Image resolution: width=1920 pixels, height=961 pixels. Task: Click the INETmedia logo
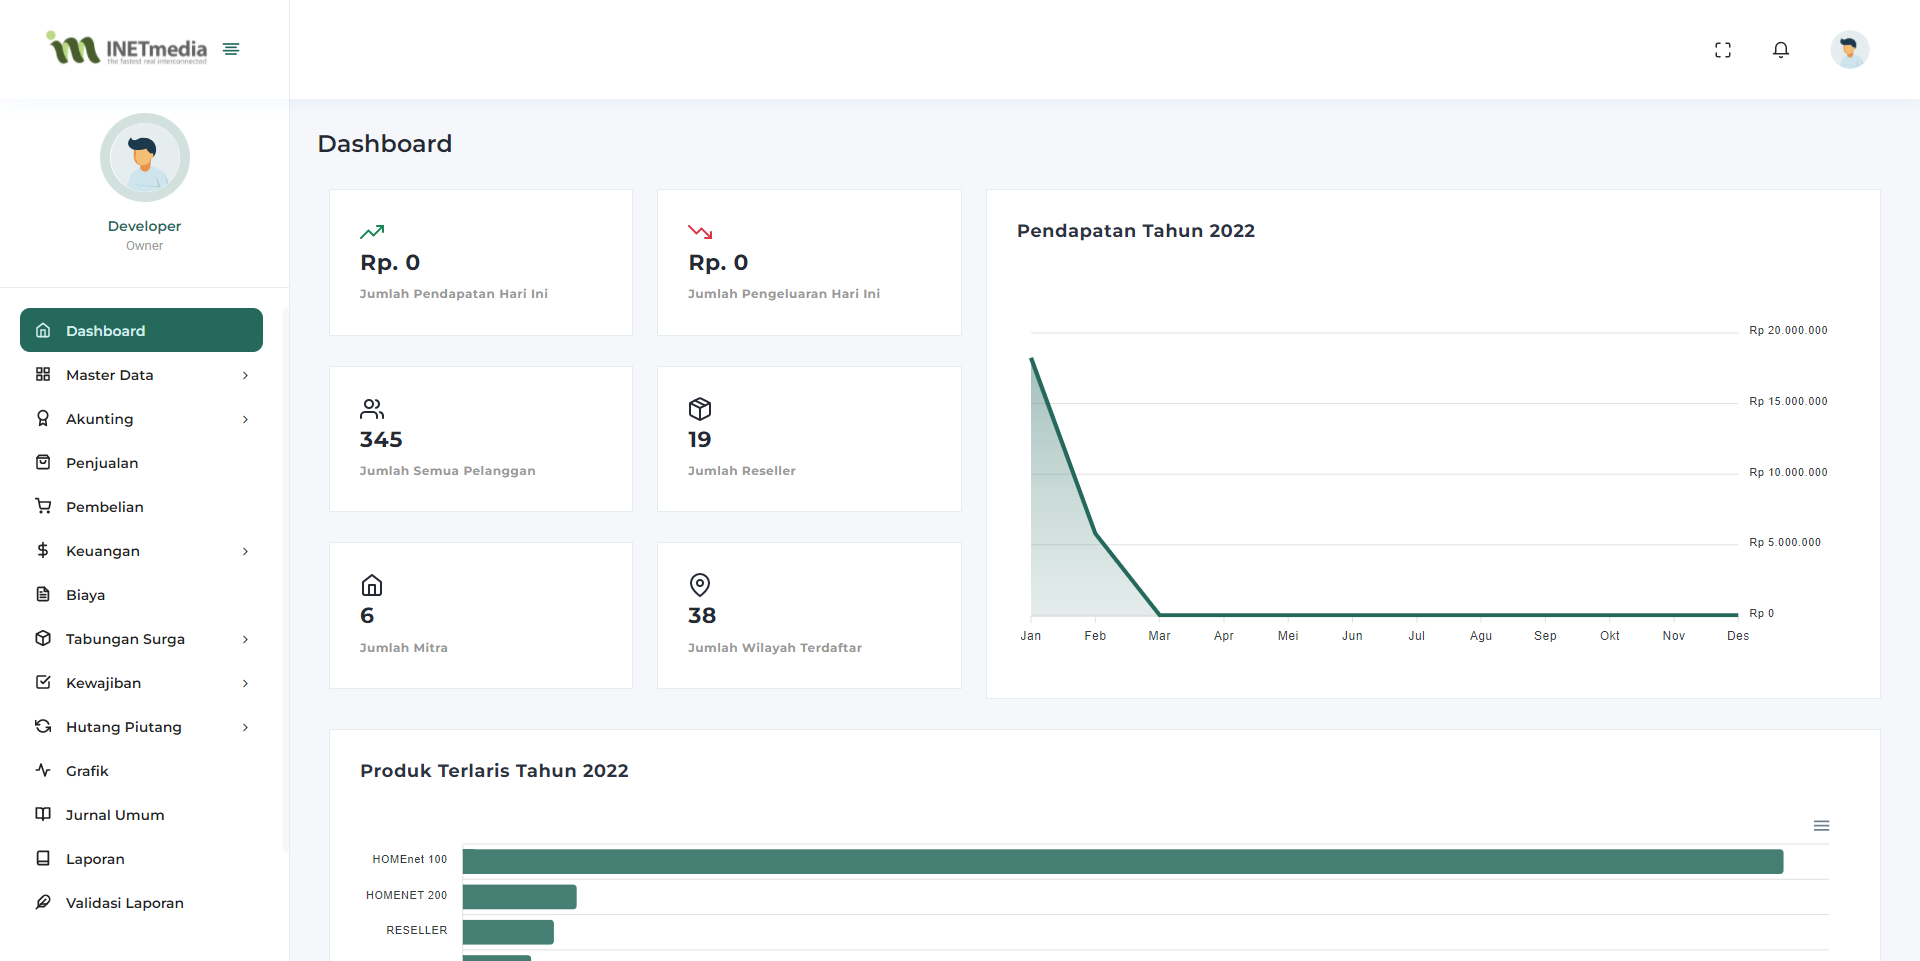pos(127,49)
